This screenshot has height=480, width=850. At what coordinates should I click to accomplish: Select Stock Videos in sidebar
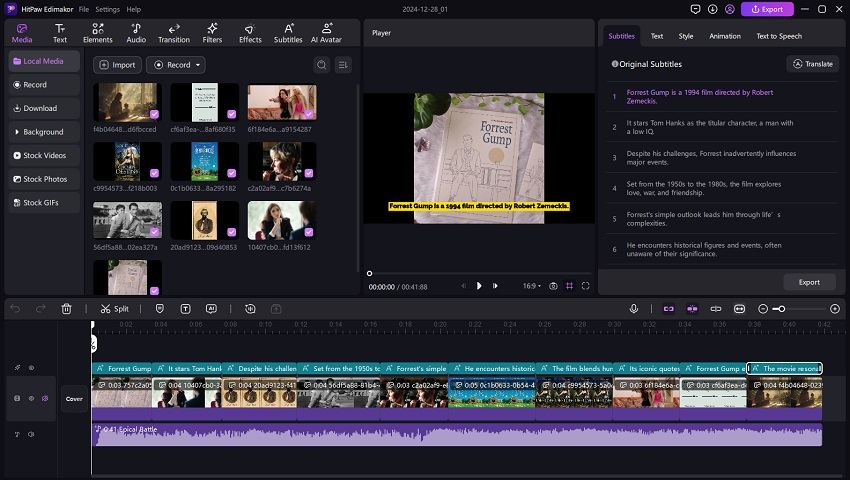[44, 156]
